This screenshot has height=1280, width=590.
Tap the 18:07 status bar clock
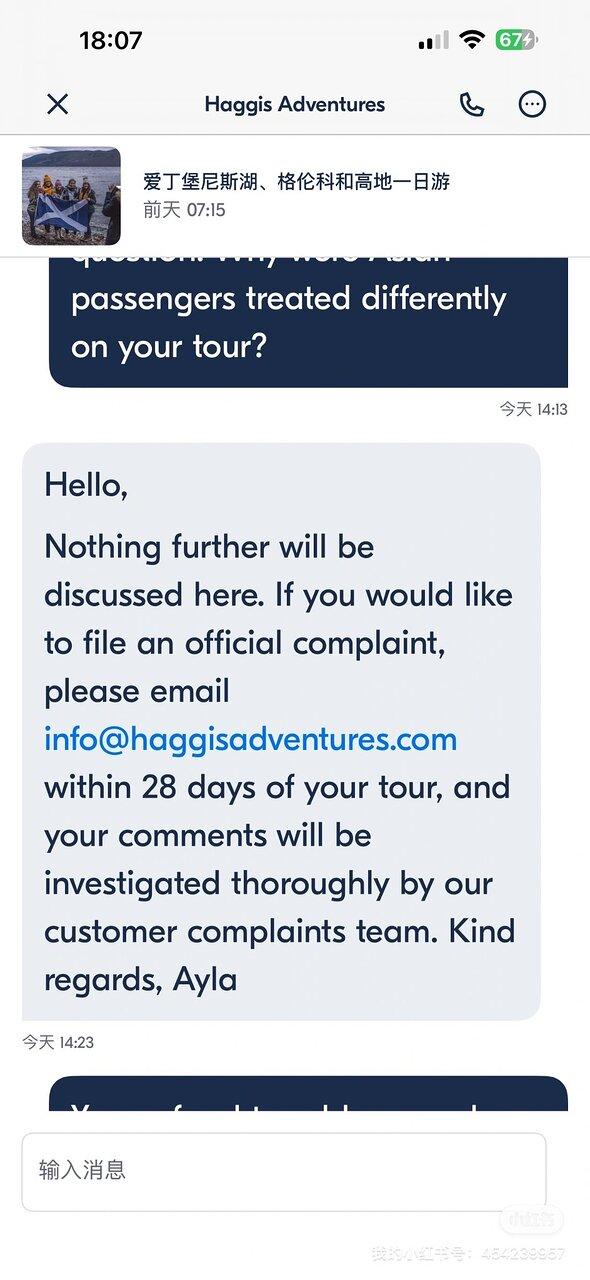pos(111,41)
